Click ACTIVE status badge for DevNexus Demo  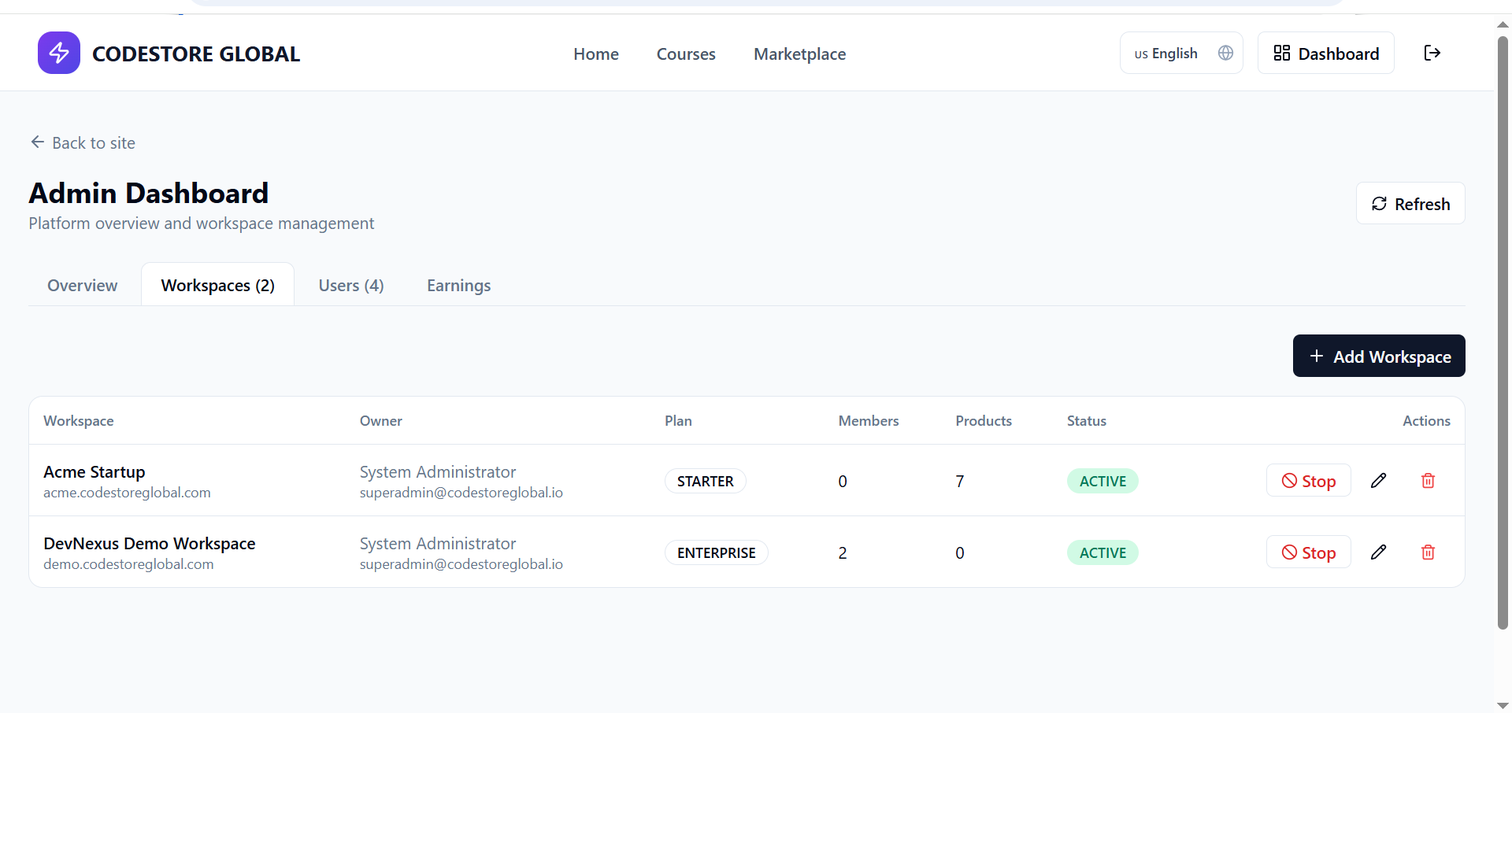1103,552
